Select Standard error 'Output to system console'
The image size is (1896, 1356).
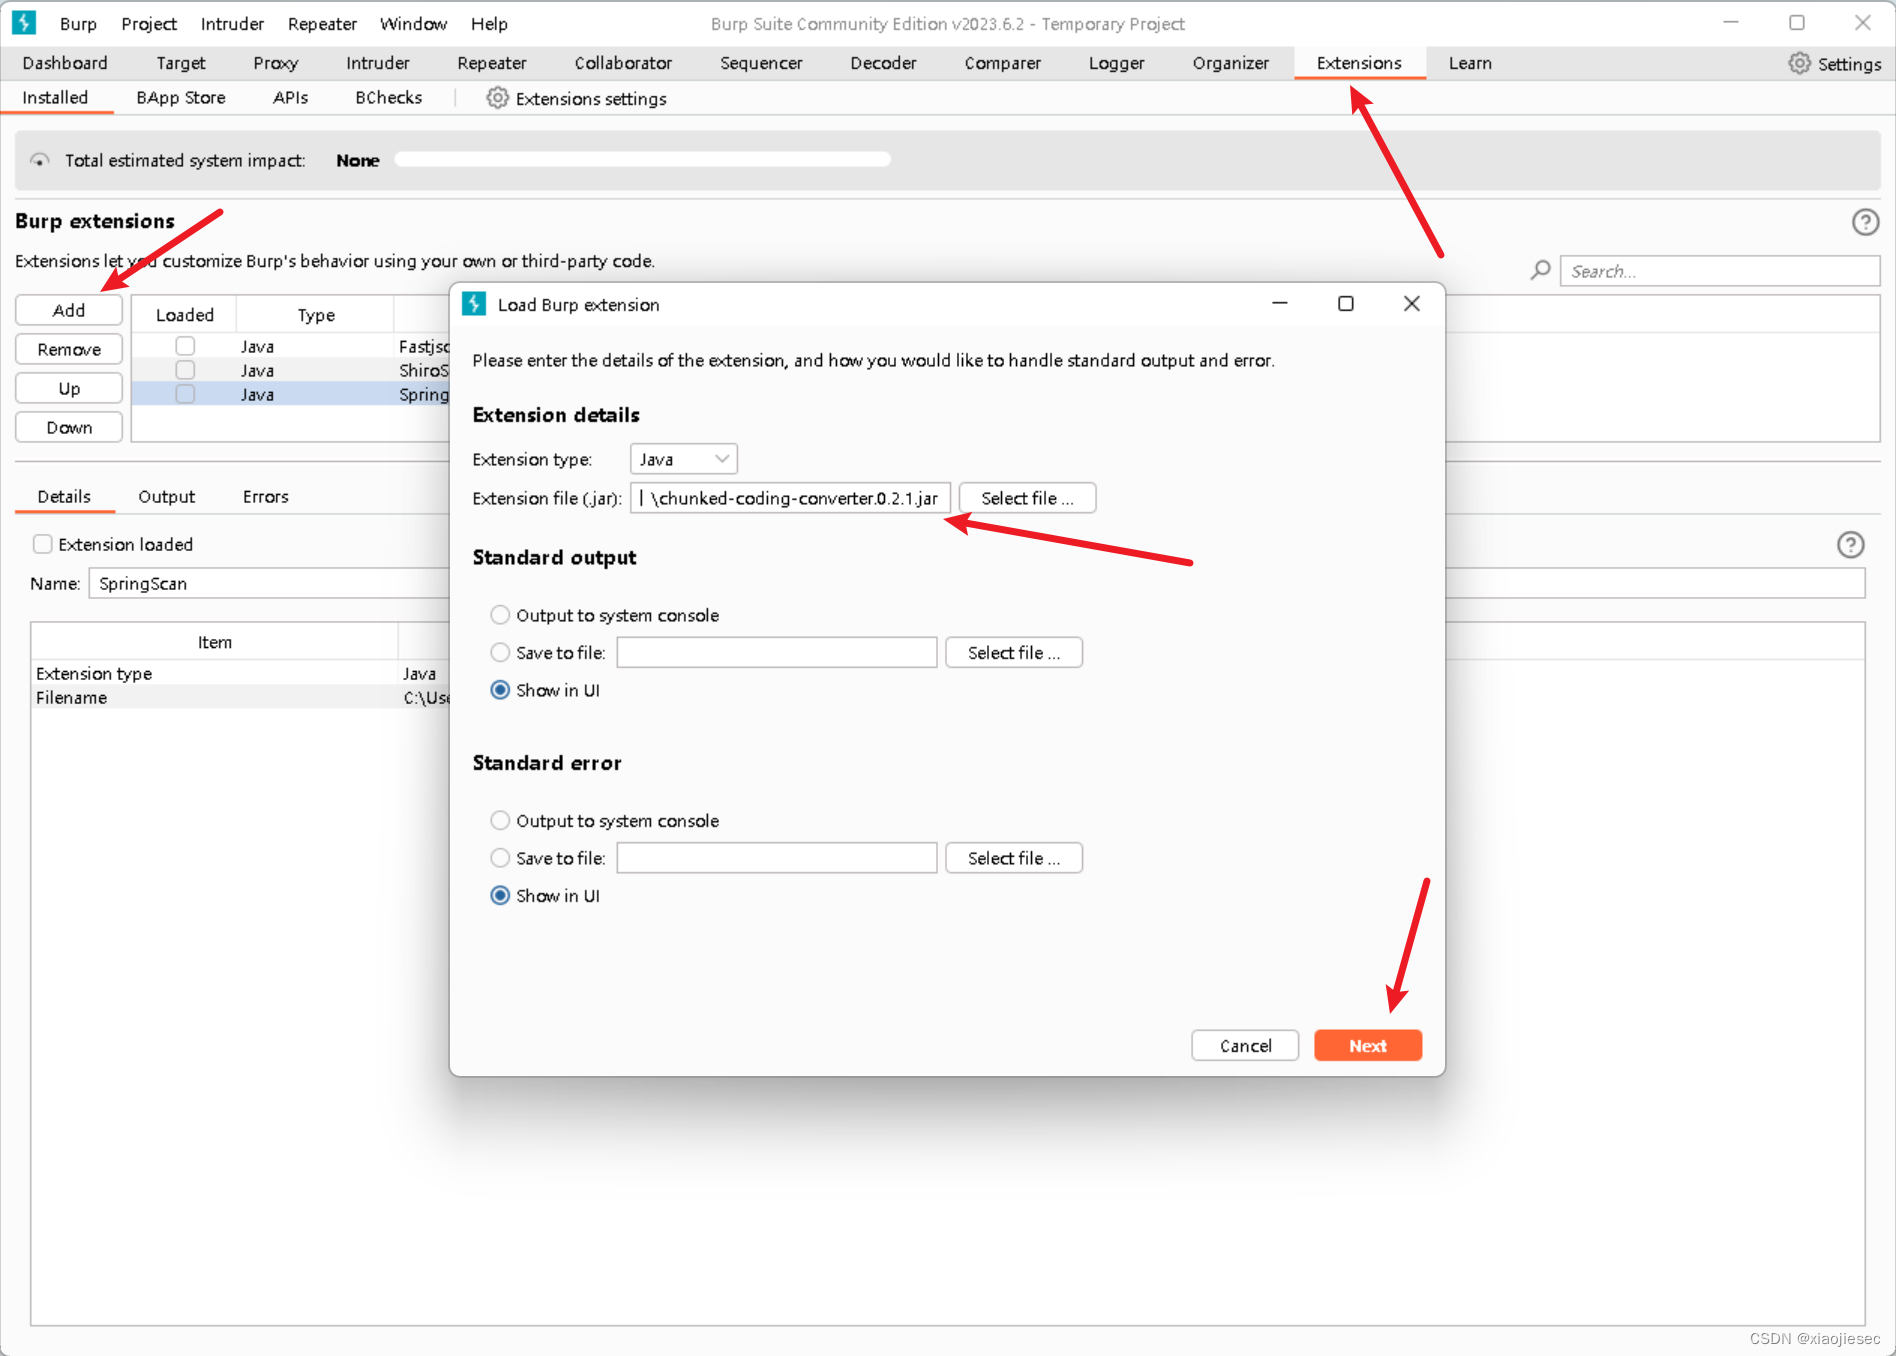[x=500, y=820]
